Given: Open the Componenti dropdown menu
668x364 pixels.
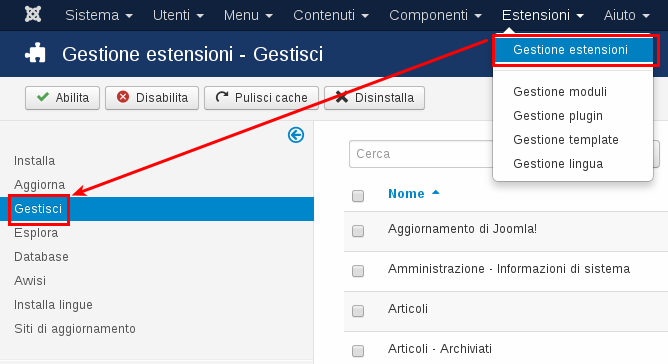Looking at the screenshot, I should tap(435, 15).
